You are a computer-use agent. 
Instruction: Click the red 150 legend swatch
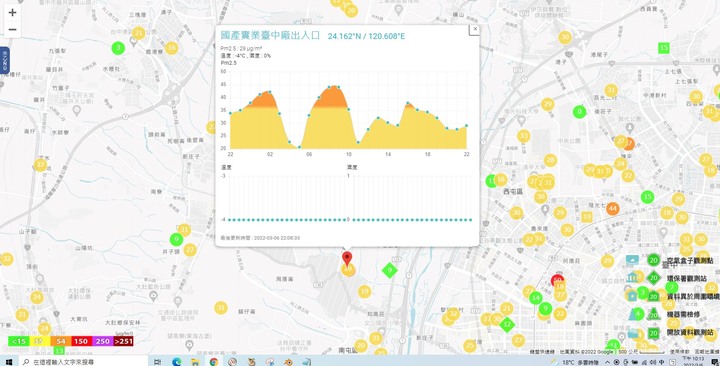(80, 341)
